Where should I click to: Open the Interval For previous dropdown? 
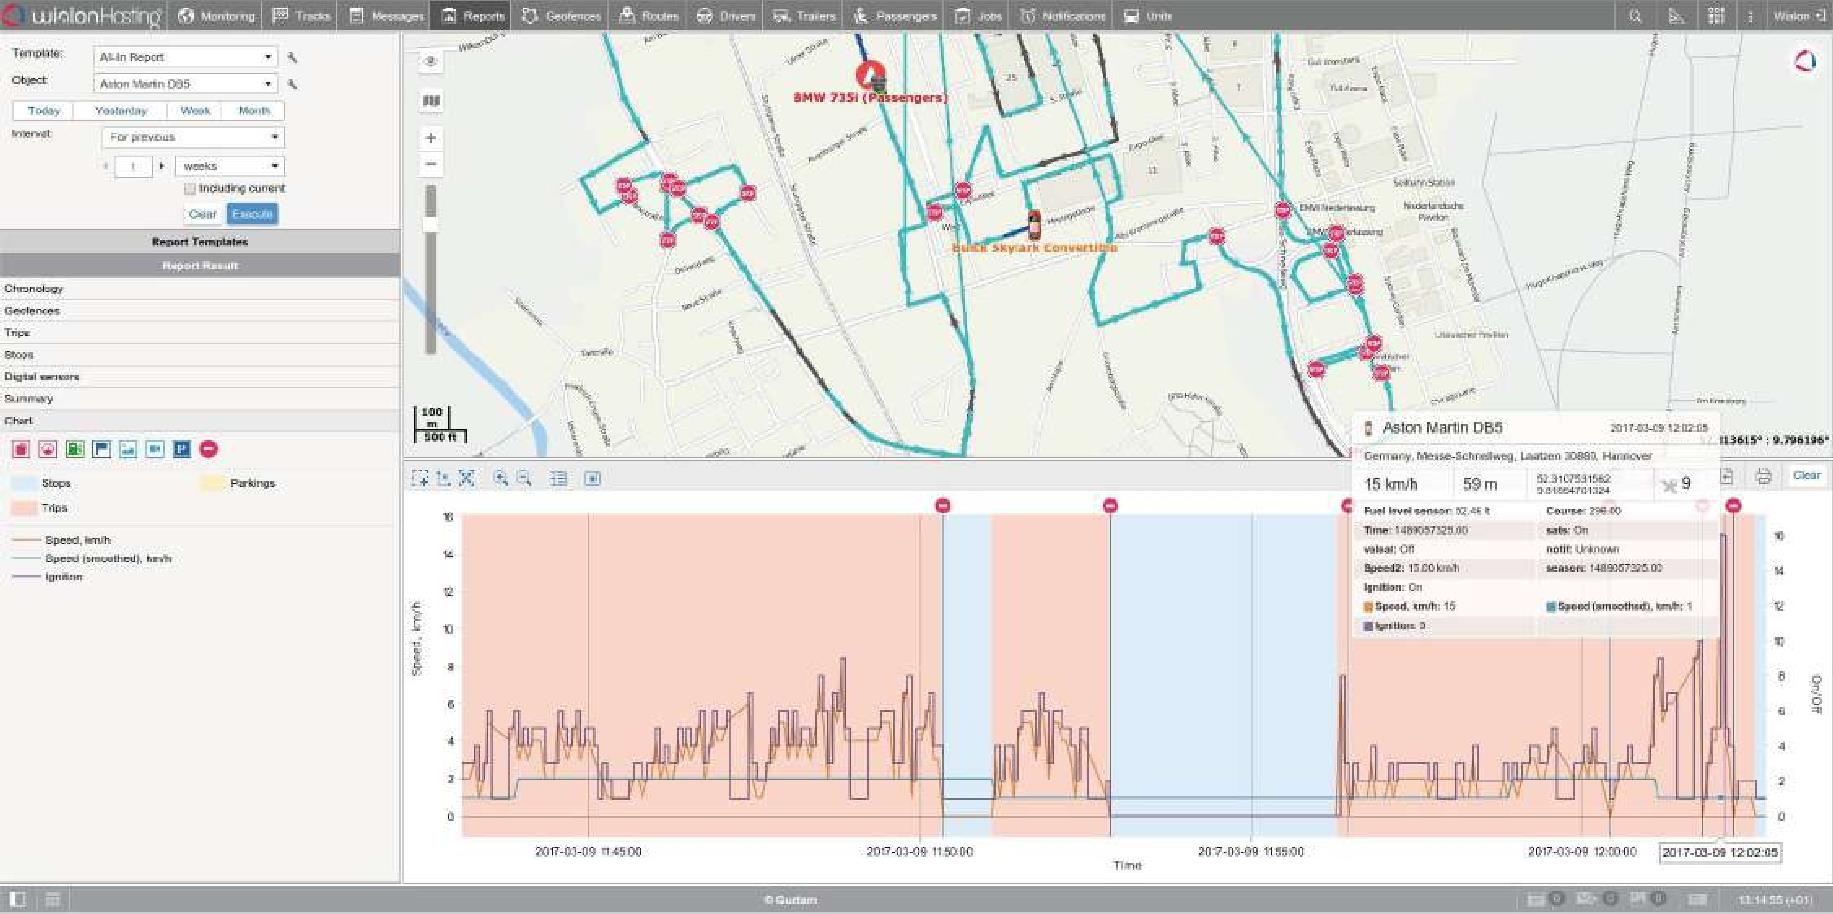point(194,137)
